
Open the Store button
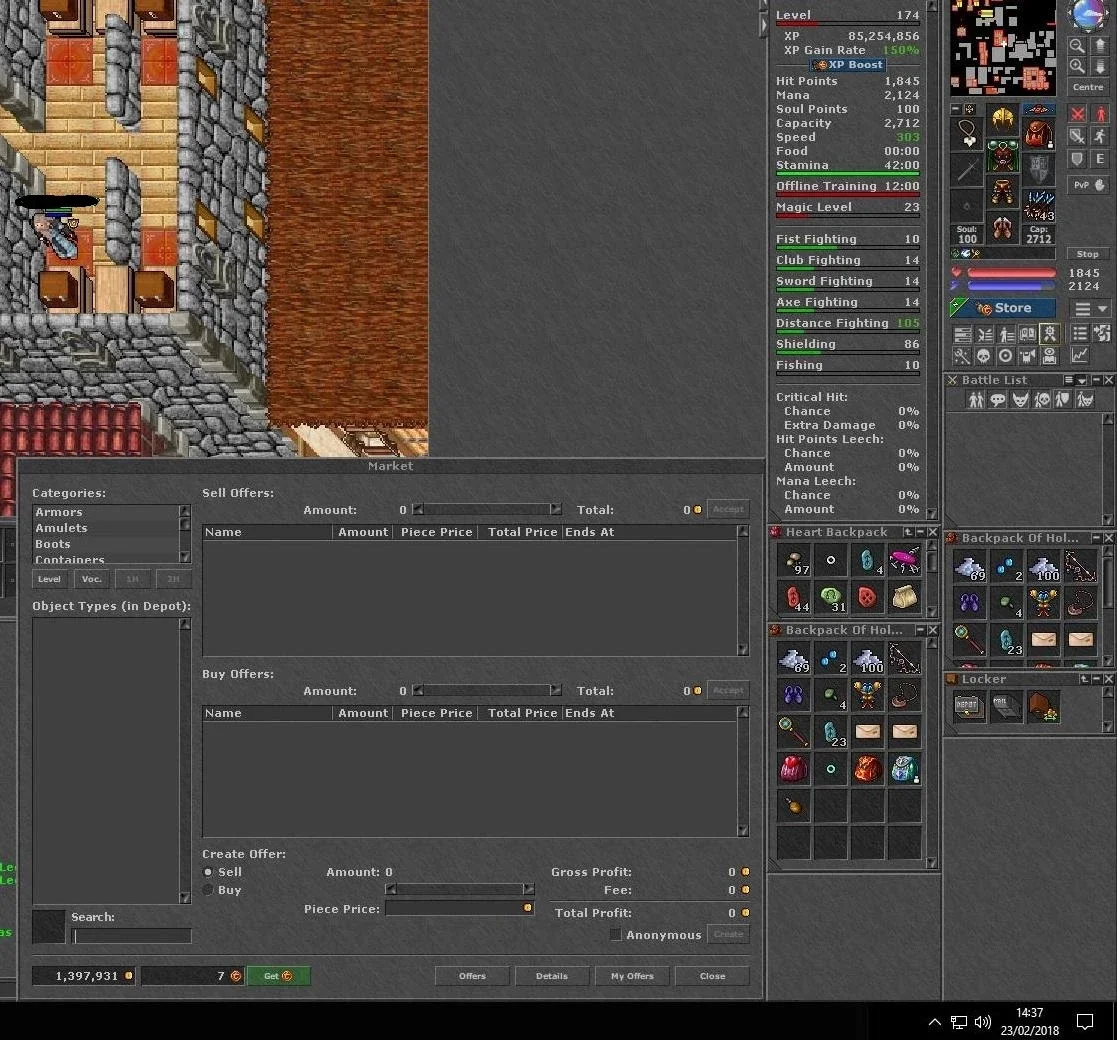point(1003,308)
